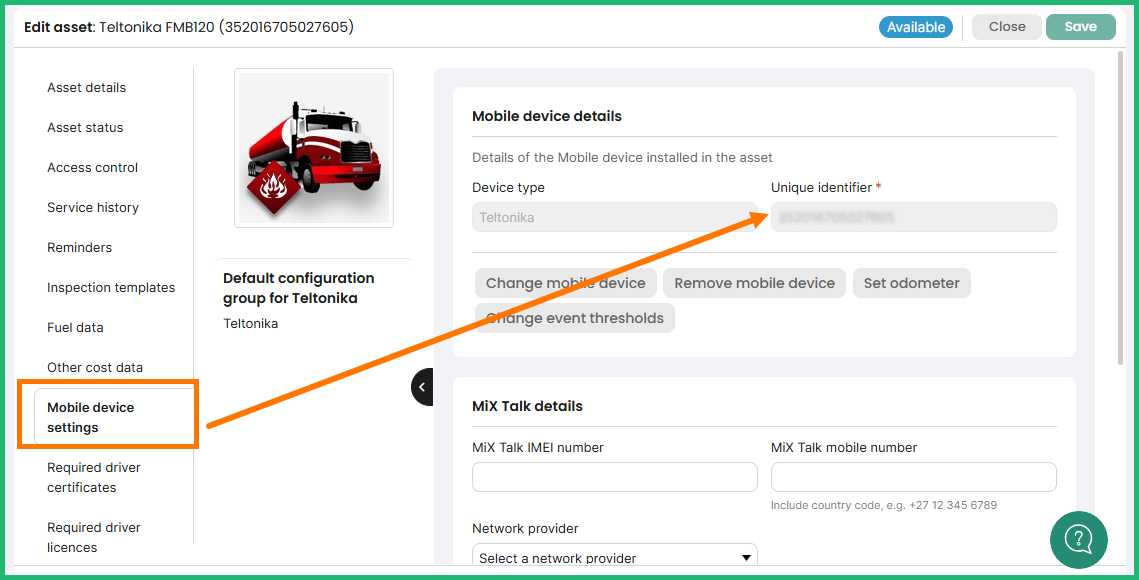Go to Access control section

pyautogui.click(x=93, y=168)
